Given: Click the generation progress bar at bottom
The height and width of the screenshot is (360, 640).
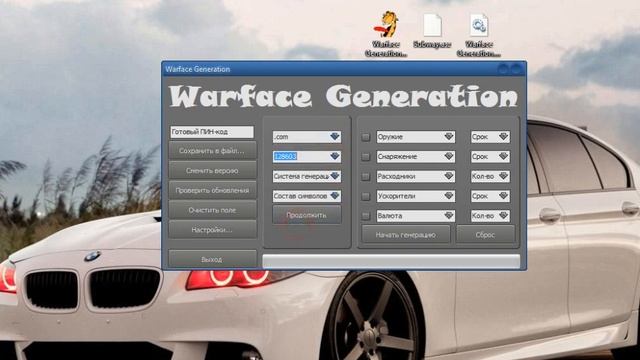Looking at the screenshot, I should coord(391,261).
